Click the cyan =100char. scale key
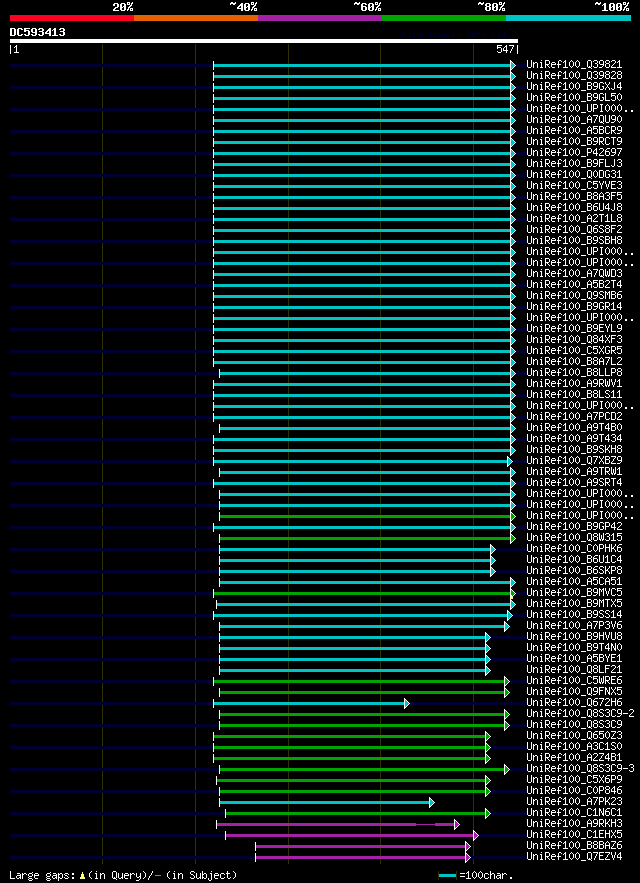Image resolution: width=640 pixels, height=883 pixels. (448, 876)
